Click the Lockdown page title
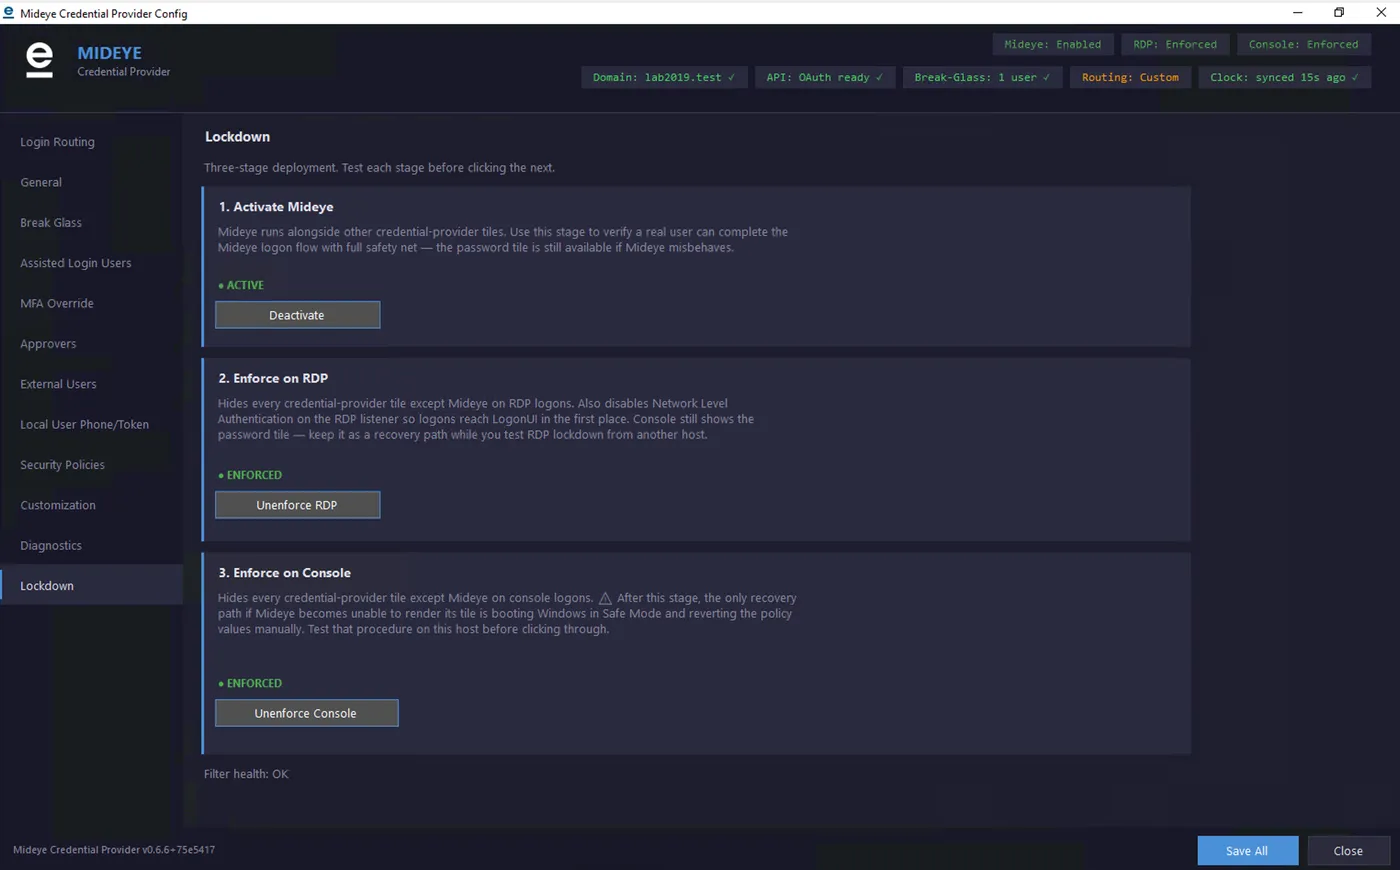Screen dimensions: 1400x870 (x=237, y=137)
